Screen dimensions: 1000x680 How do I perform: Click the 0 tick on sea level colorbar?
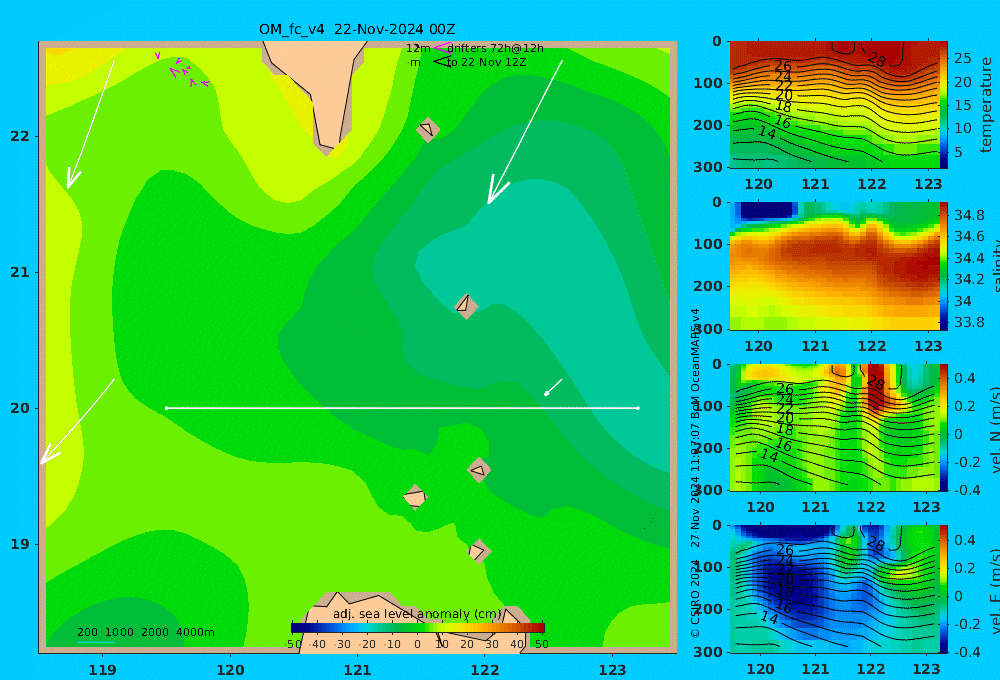(x=417, y=644)
